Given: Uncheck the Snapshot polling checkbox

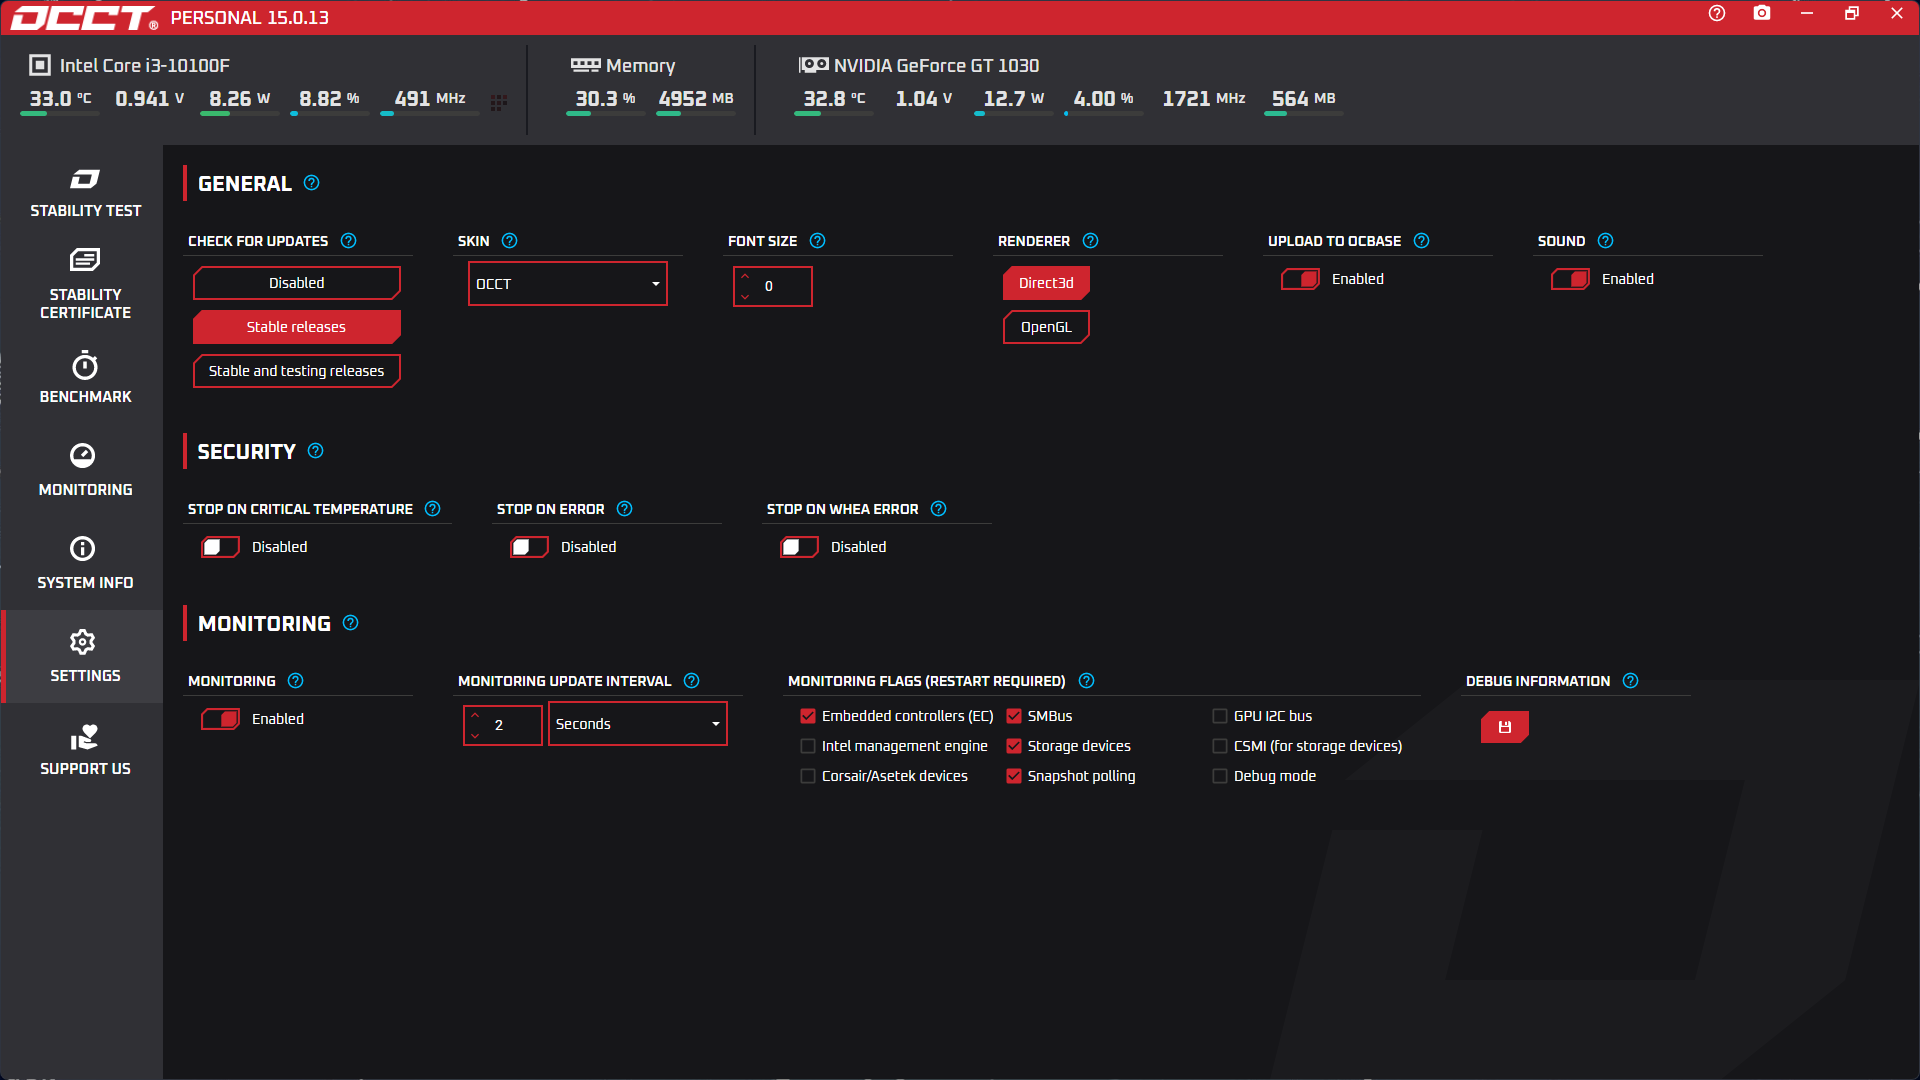Looking at the screenshot, I should click(x=1014, y=776).
